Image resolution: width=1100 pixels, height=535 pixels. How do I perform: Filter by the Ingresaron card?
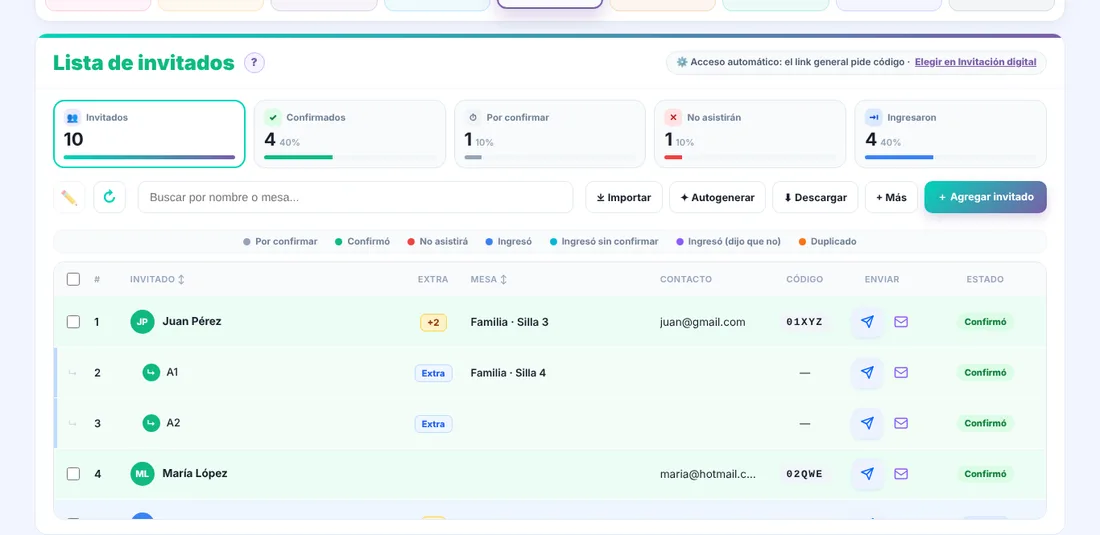951,134
